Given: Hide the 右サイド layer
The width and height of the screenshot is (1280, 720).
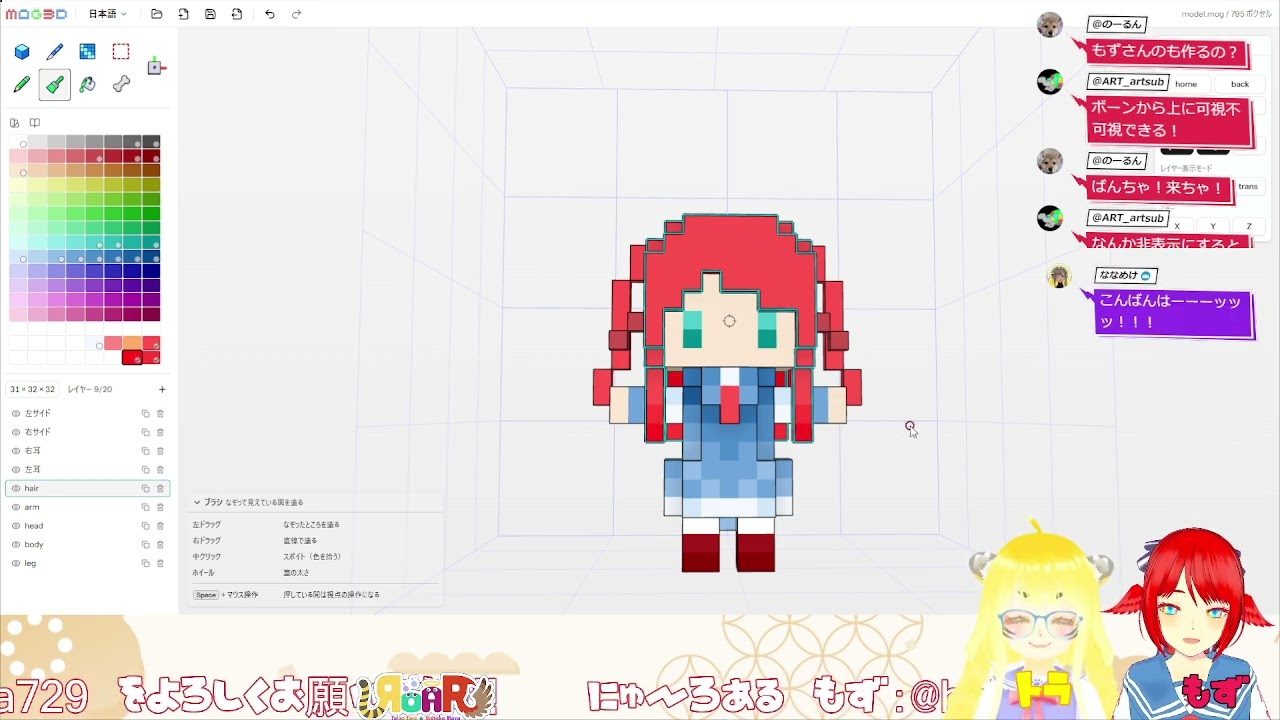Looking at the screenshot, I should 16,432.
